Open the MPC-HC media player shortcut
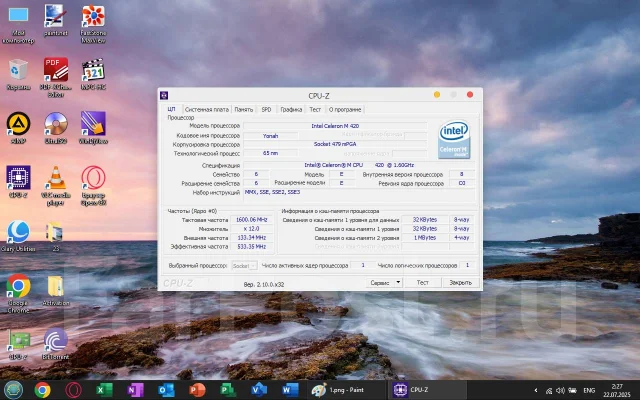This screenshot has height=400, width=640. (93, 74)
